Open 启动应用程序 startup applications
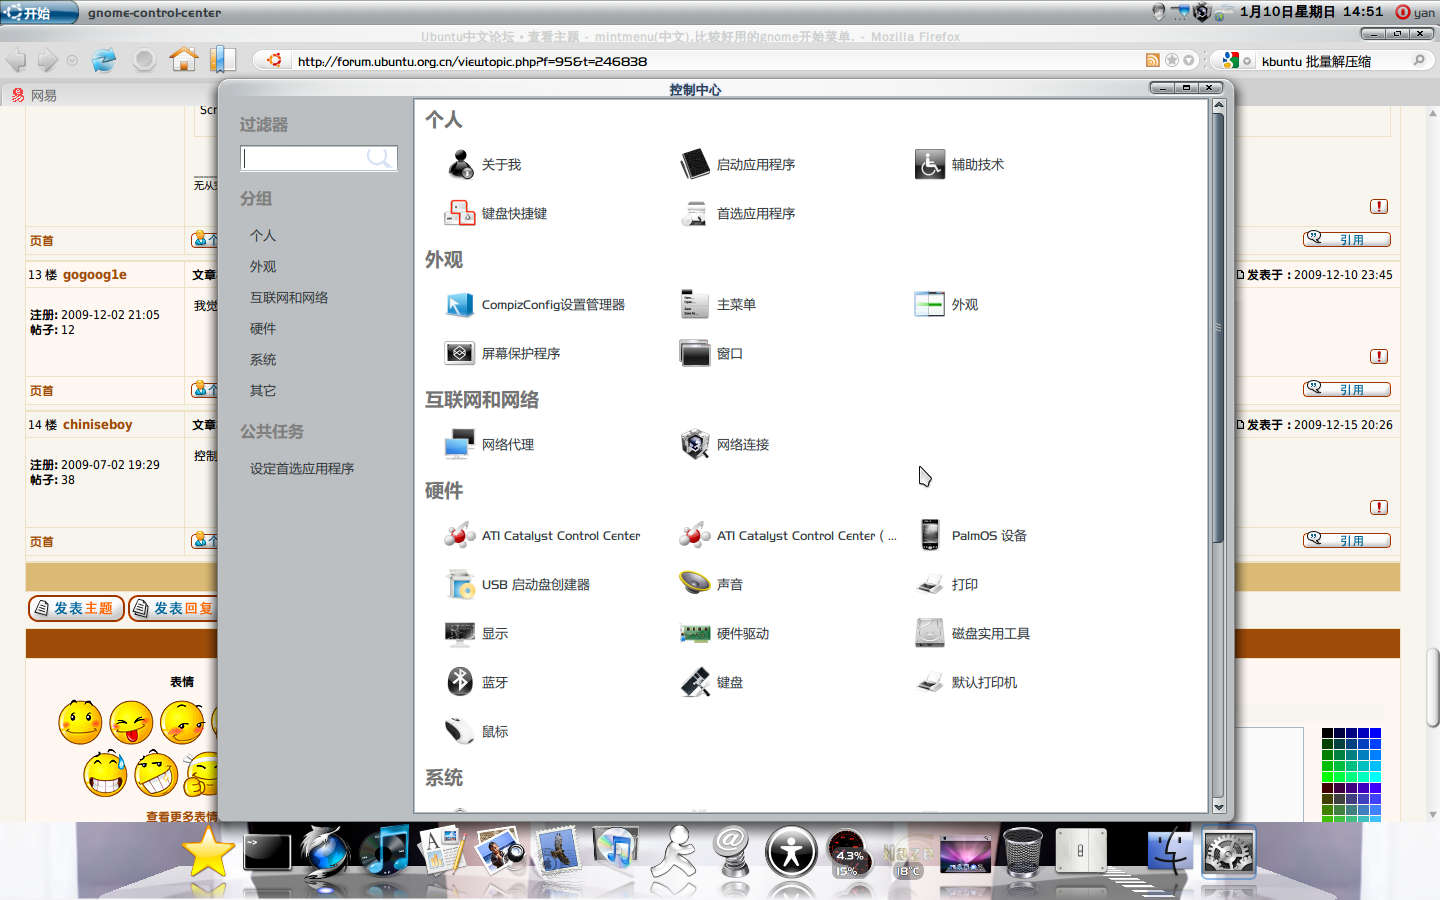The height and width of the screenshot is (900, 1440). (737, 164)
